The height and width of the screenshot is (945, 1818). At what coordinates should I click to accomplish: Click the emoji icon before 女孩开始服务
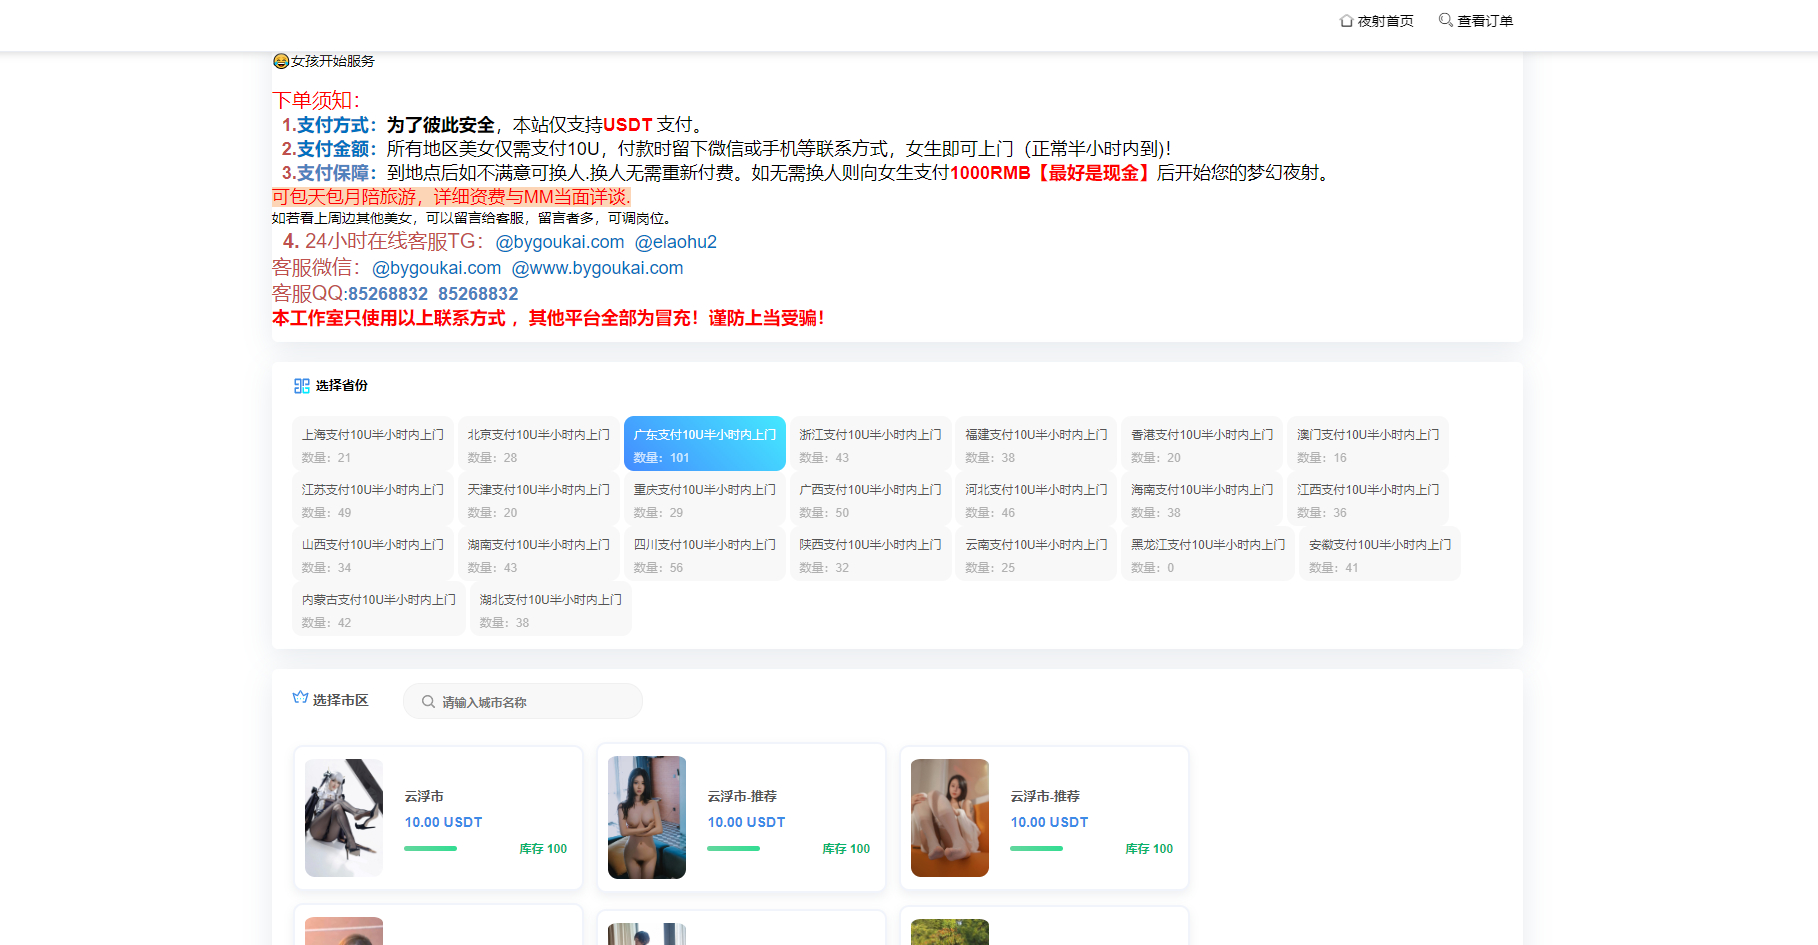pos(281,61)
